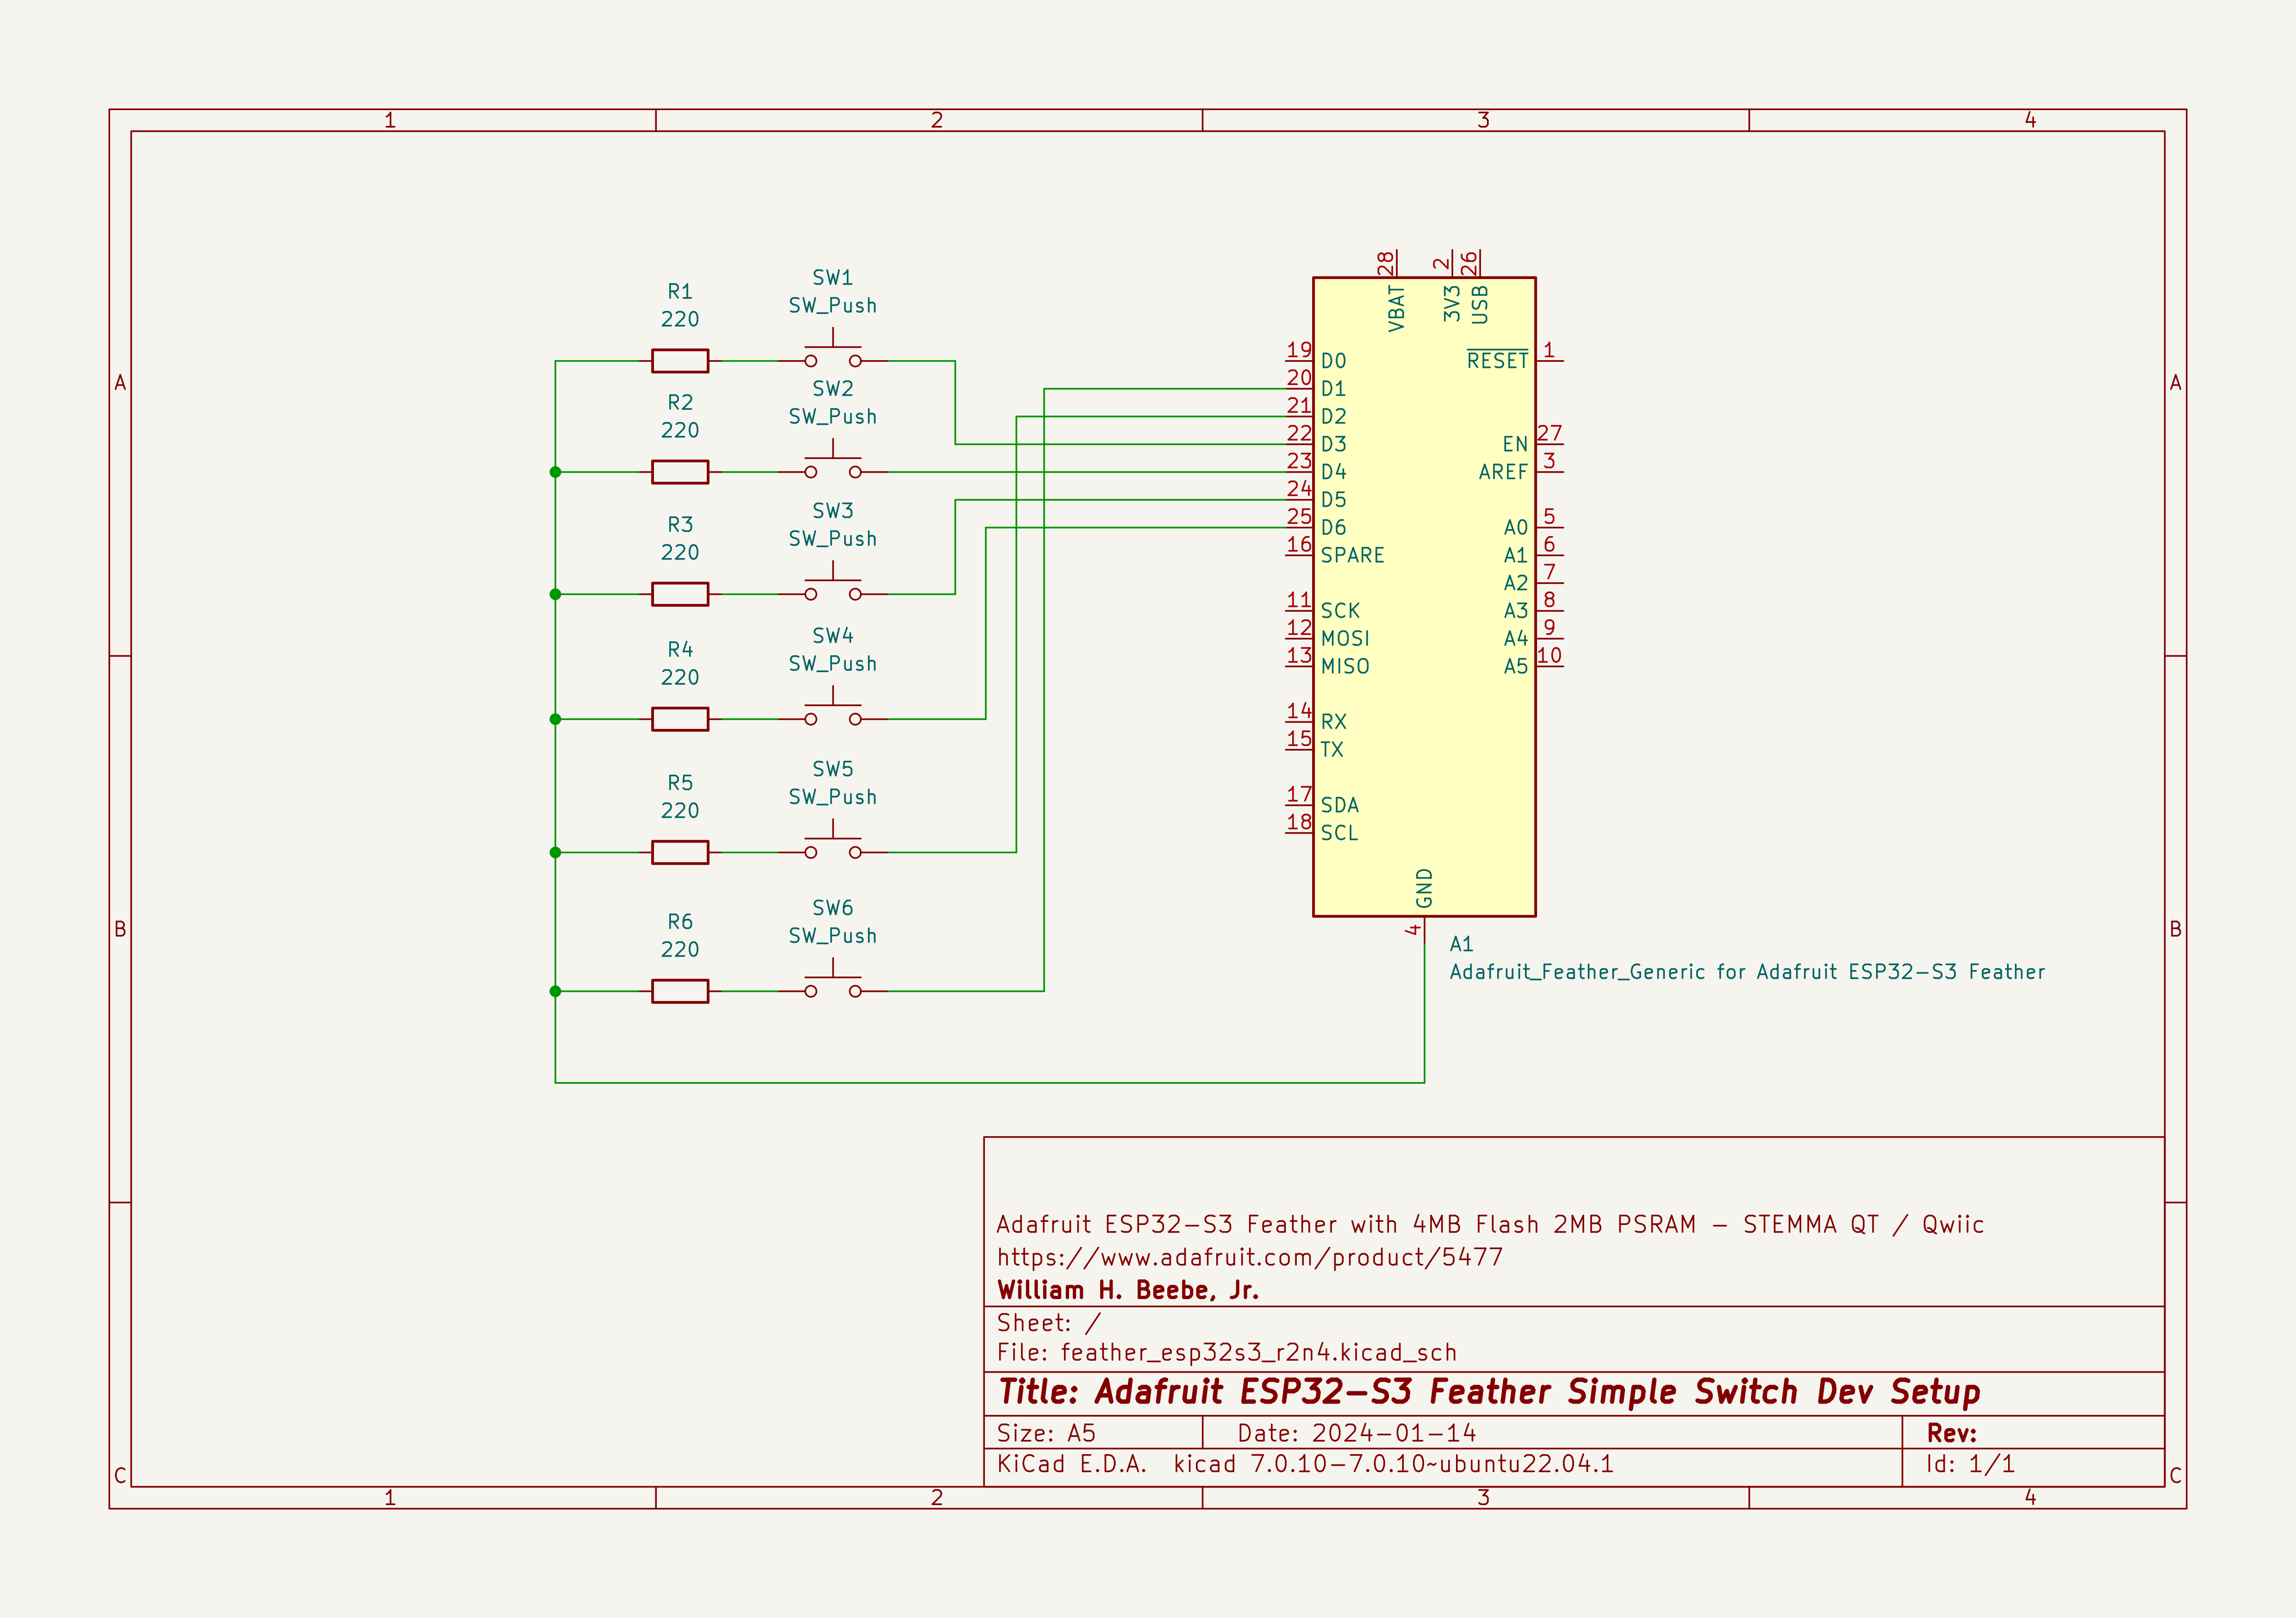2296x1618 pixels.
Task: Click the Date 2024-01-14 field
Action: pyautogui.click(x=1357, y=1433)
